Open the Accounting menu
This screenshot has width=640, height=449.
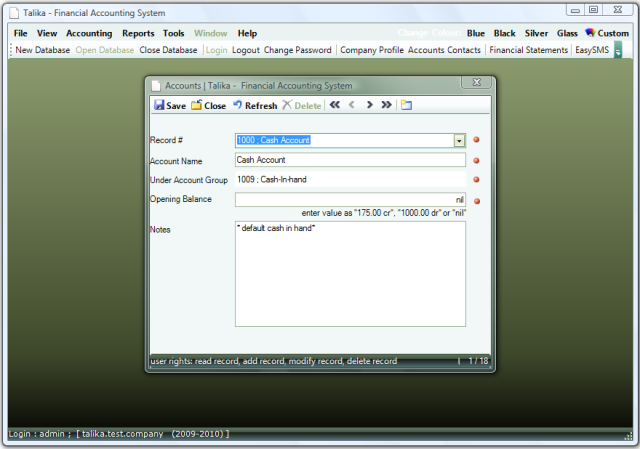pyautogui.click(x=89, y=33)
